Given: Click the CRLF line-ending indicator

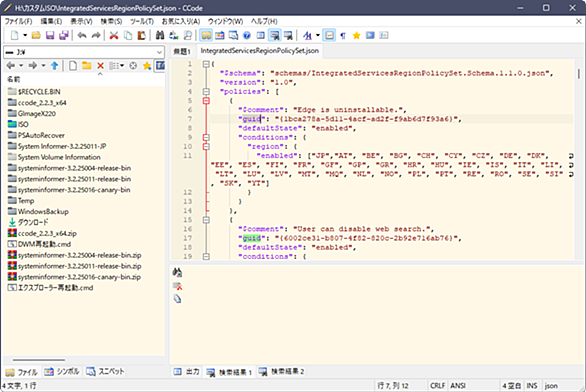Looking at the screenshot, I should point(438,386).
